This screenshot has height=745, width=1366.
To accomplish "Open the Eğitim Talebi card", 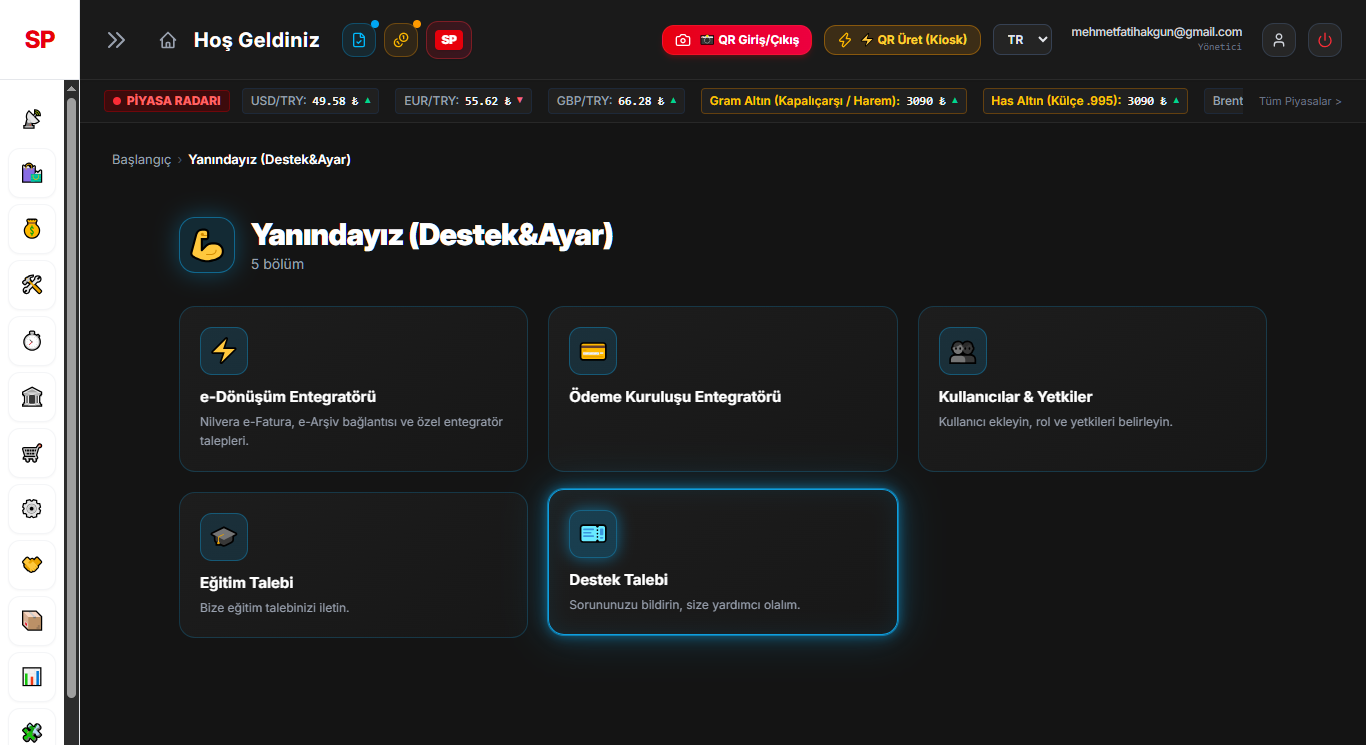I will (353, 565).
